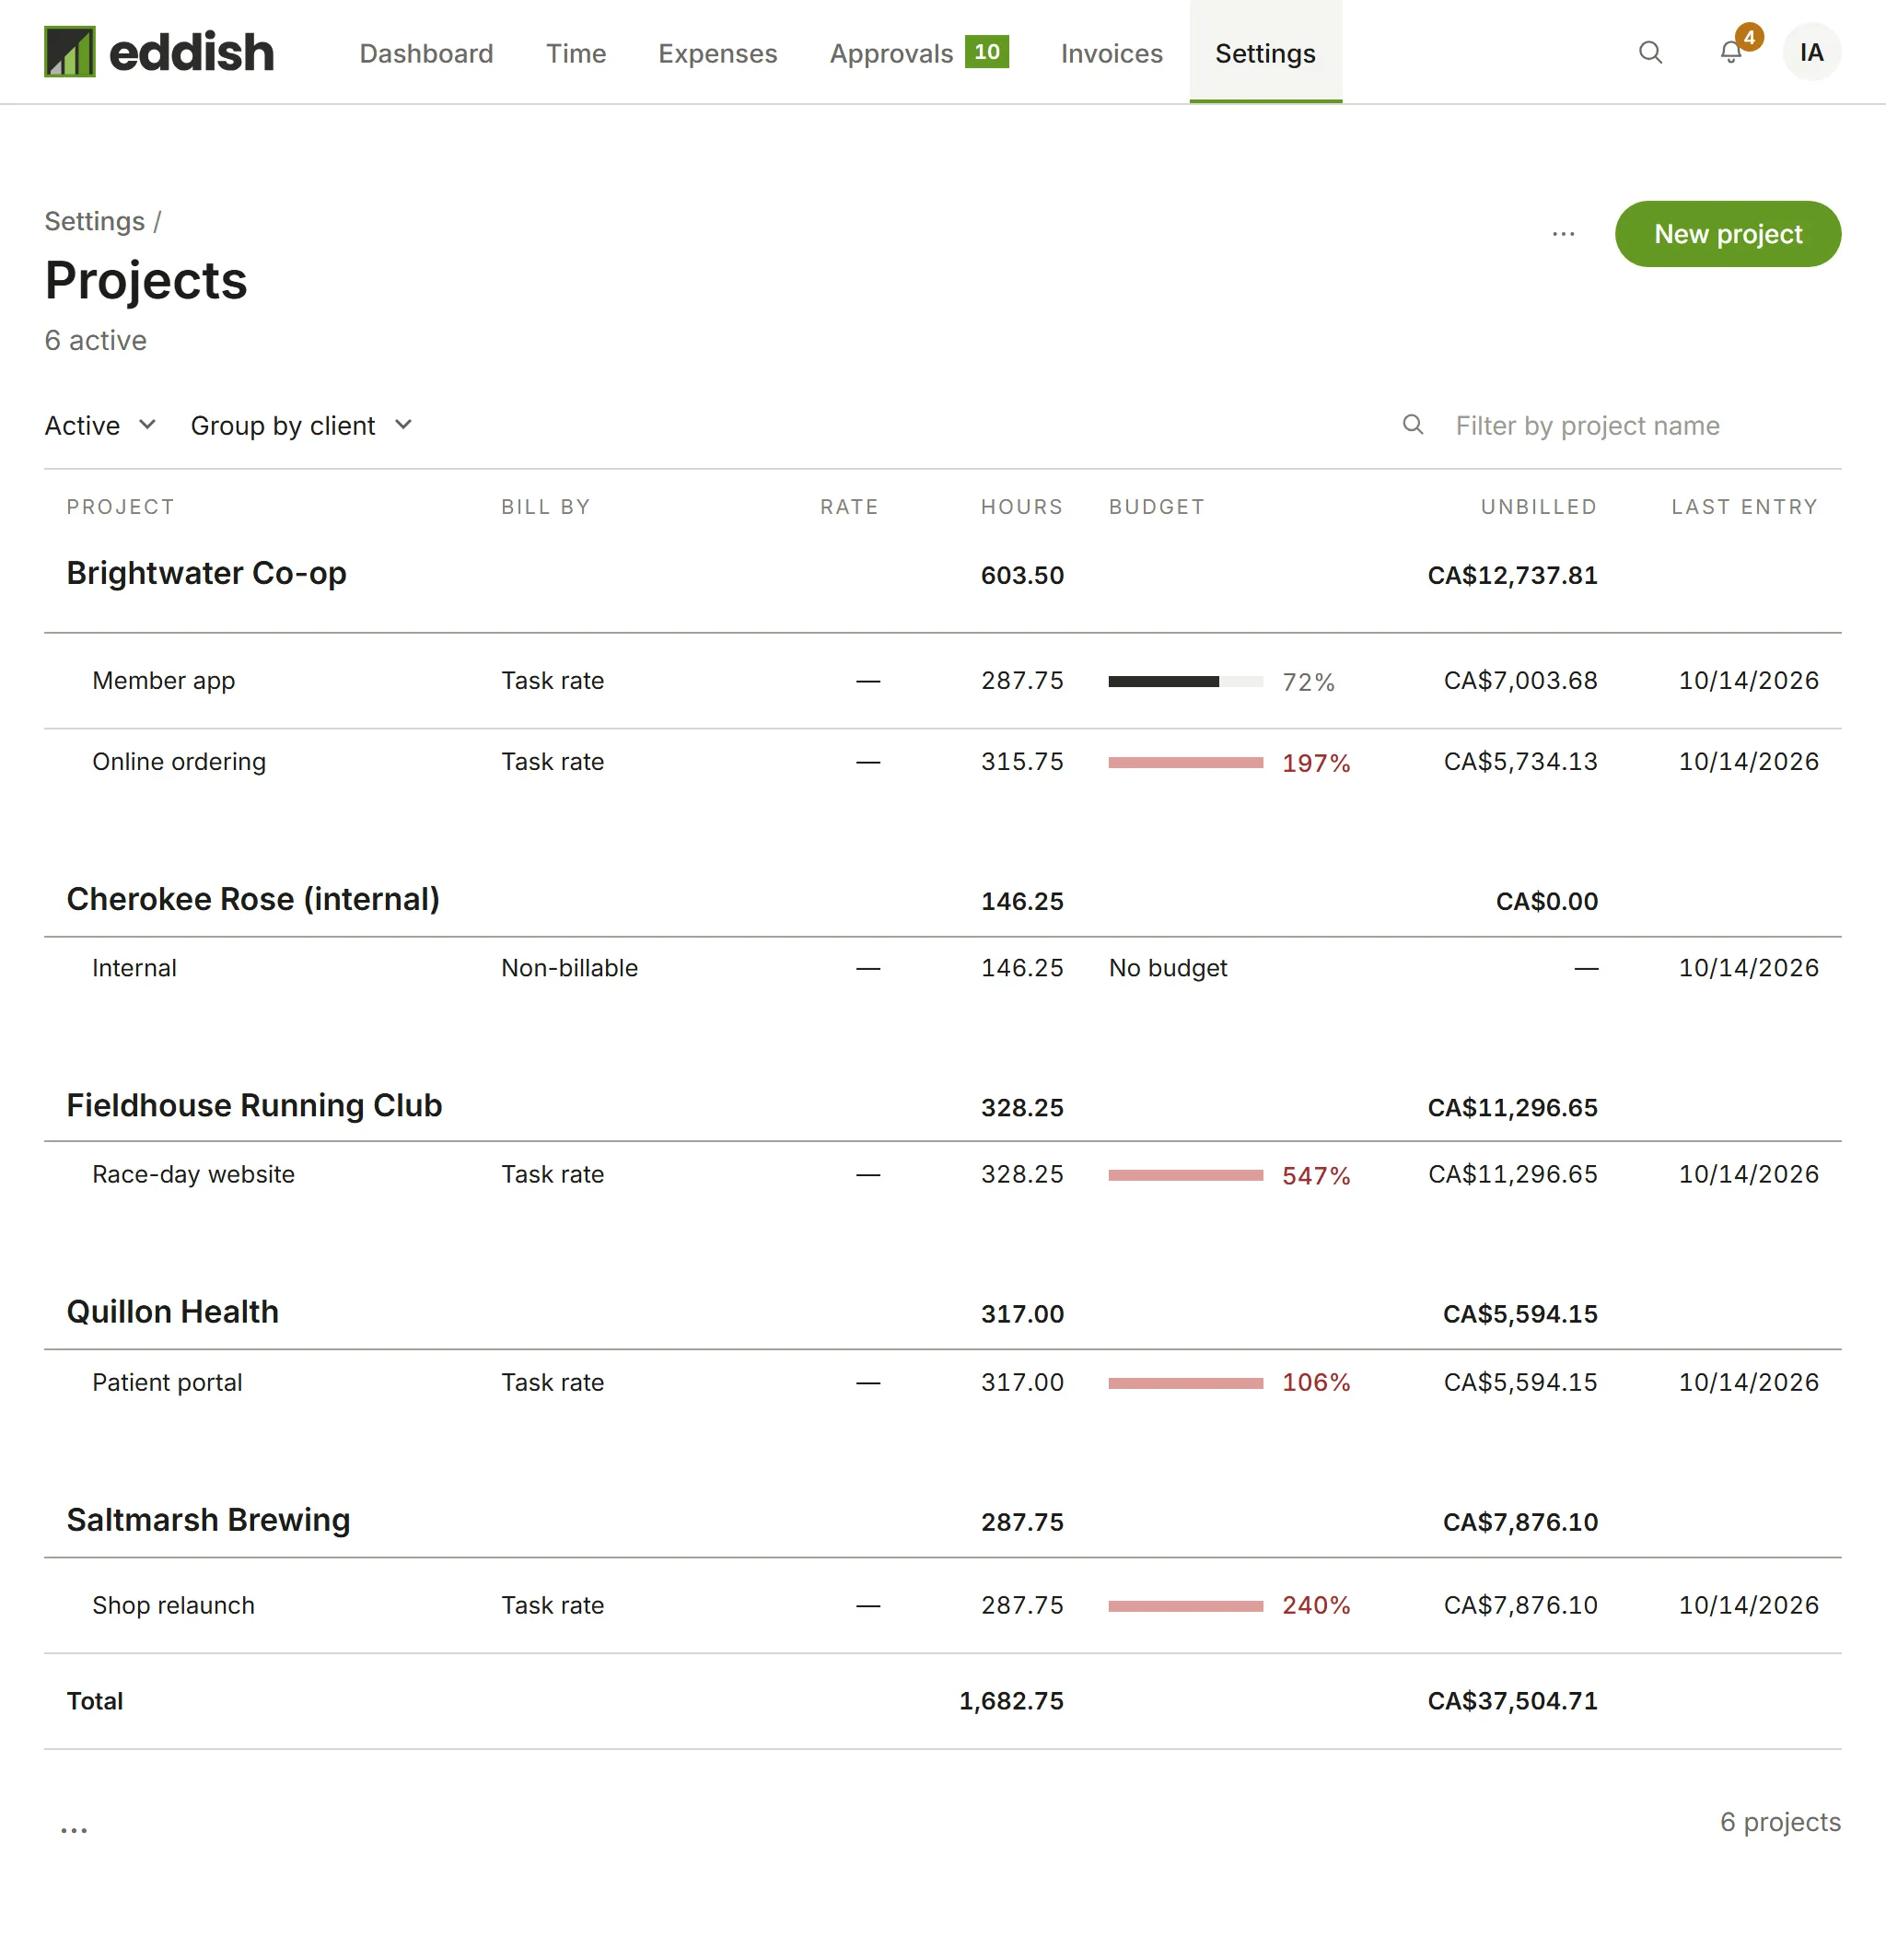Open Approvals tab with 10 badge

coord(919,53)
